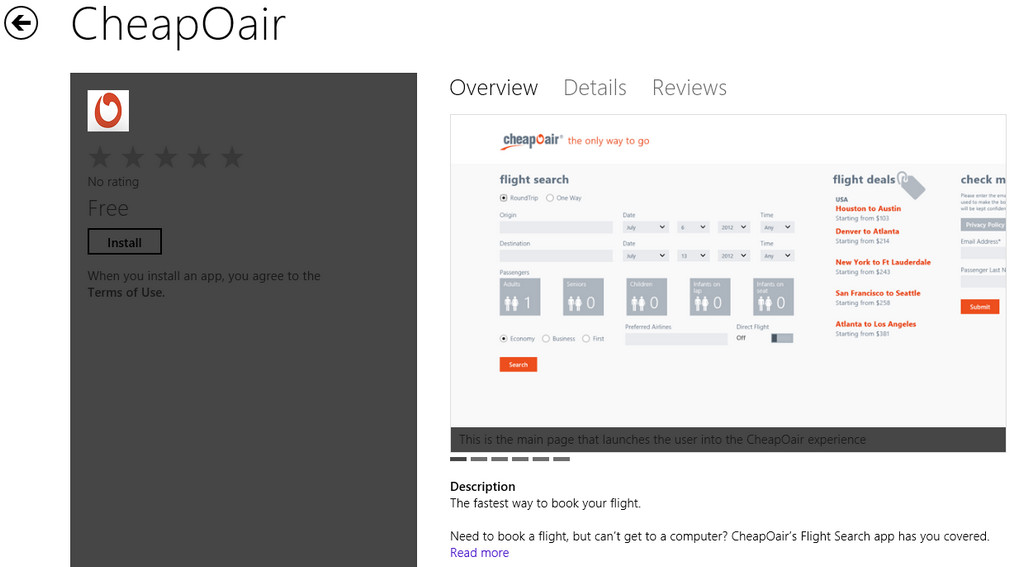
Task: Select the first screenshot page indicator
Action: [x=458, y=459]
